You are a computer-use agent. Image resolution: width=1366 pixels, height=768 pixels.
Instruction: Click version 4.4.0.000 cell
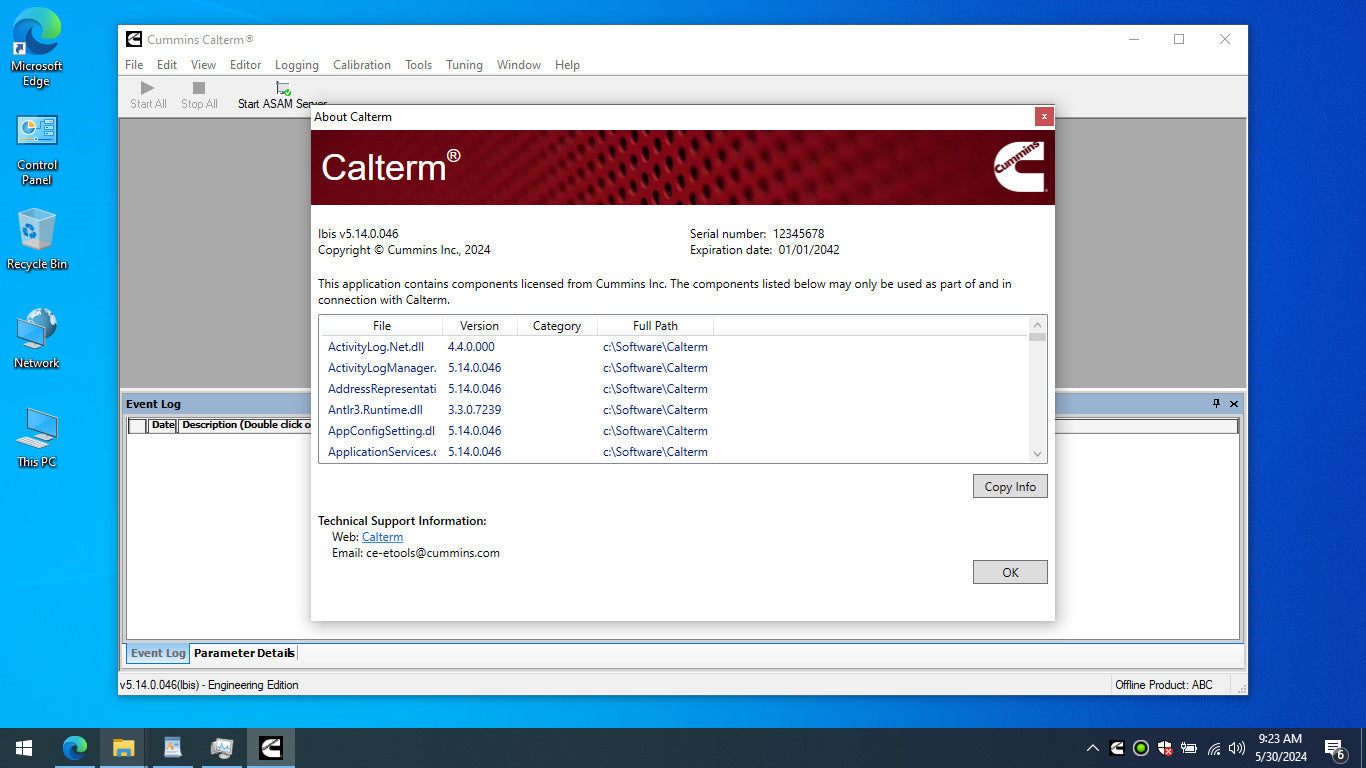coord(471,347)
